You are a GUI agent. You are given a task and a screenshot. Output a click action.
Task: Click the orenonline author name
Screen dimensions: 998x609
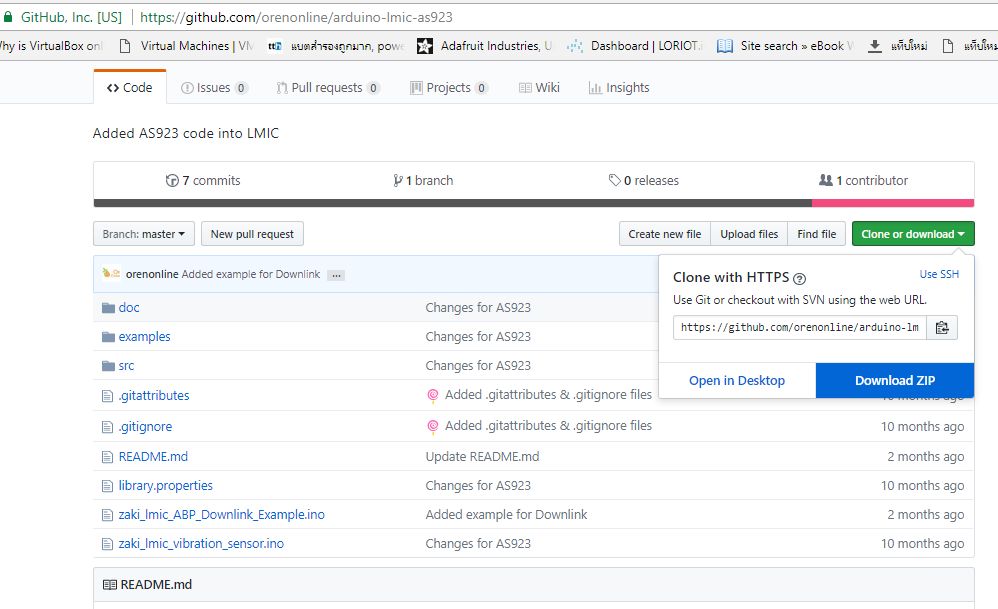coord(152,274)
